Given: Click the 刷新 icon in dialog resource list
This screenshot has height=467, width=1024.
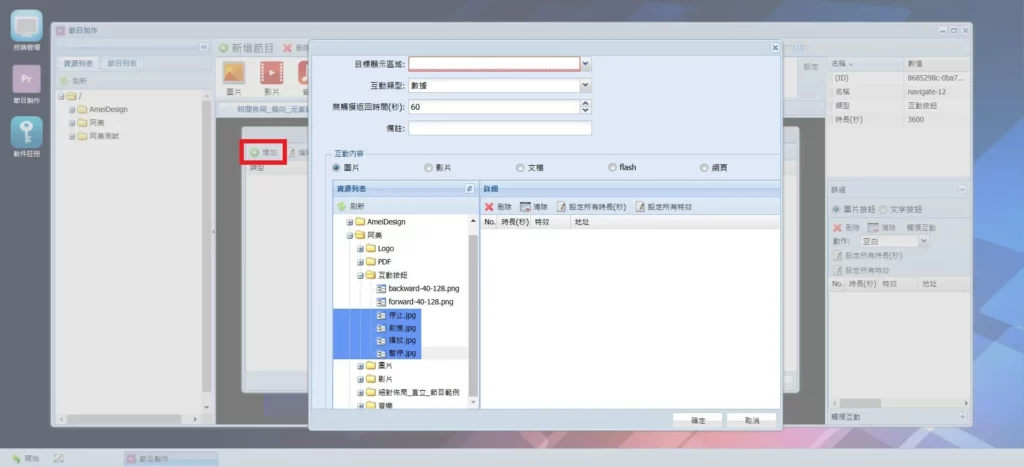Looking at the screenshot, I should point(350,206).
